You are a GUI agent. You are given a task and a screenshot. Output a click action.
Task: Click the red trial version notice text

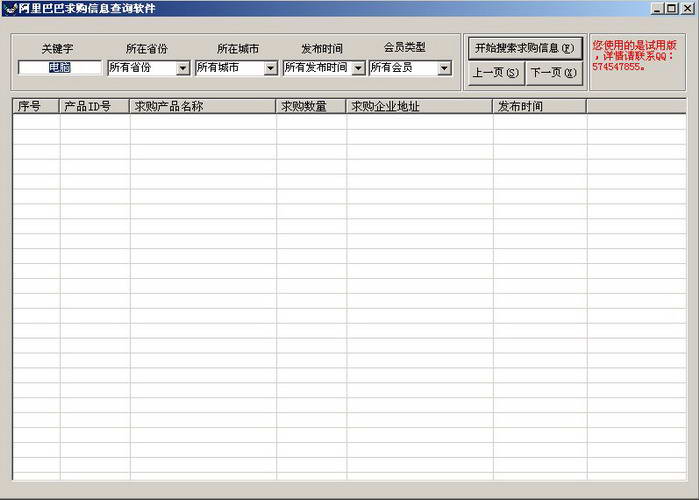[x=634, y=56]
